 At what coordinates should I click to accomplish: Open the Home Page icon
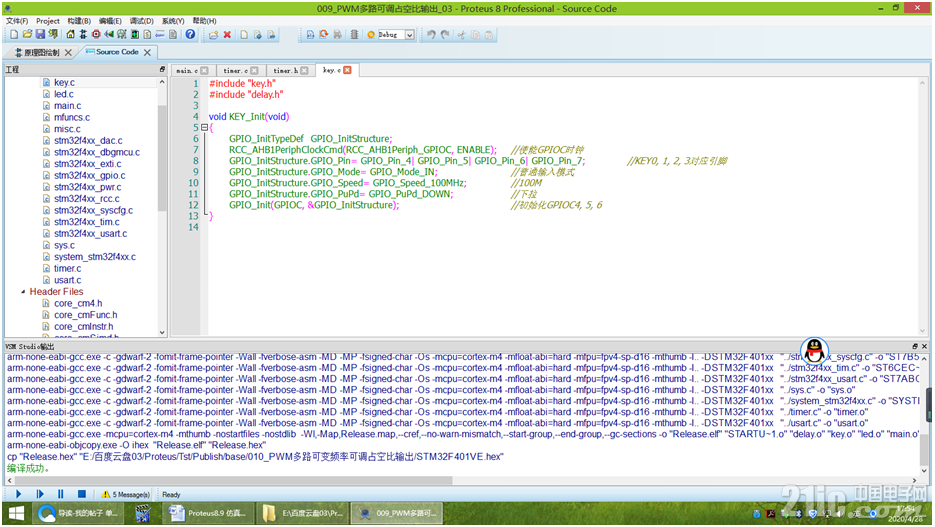pos(70,35)
